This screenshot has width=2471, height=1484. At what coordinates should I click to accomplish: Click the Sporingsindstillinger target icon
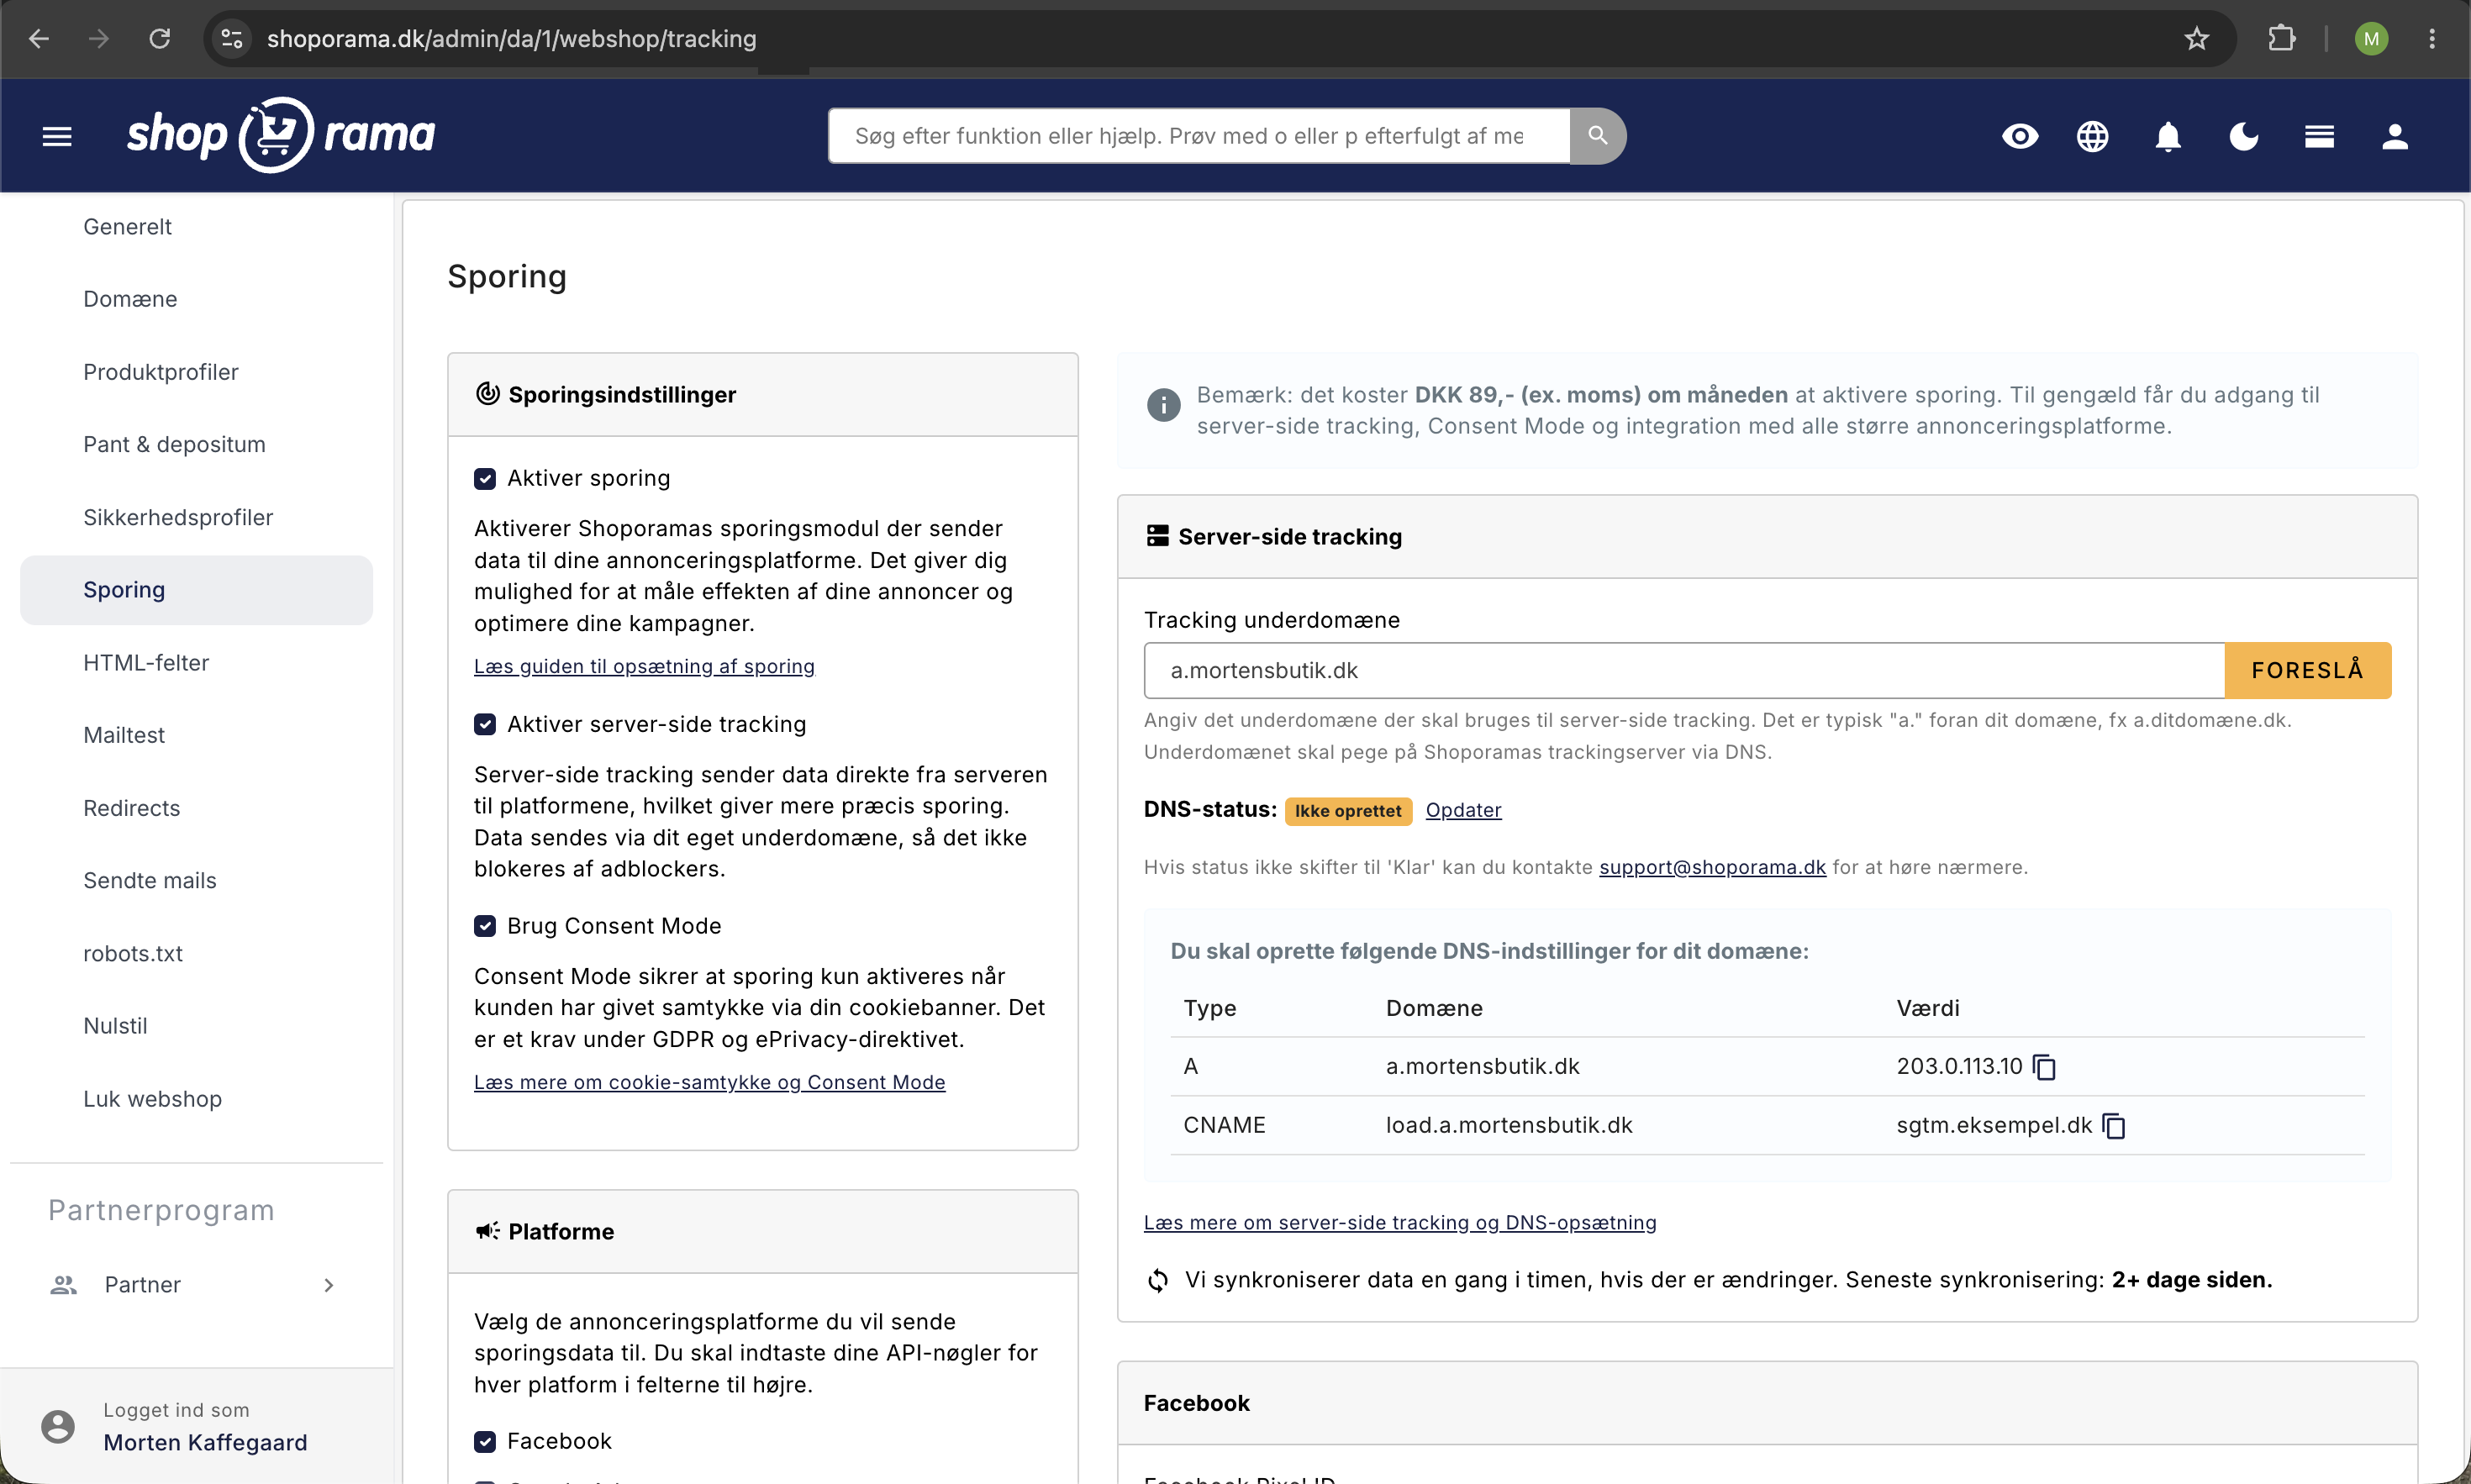487,394
